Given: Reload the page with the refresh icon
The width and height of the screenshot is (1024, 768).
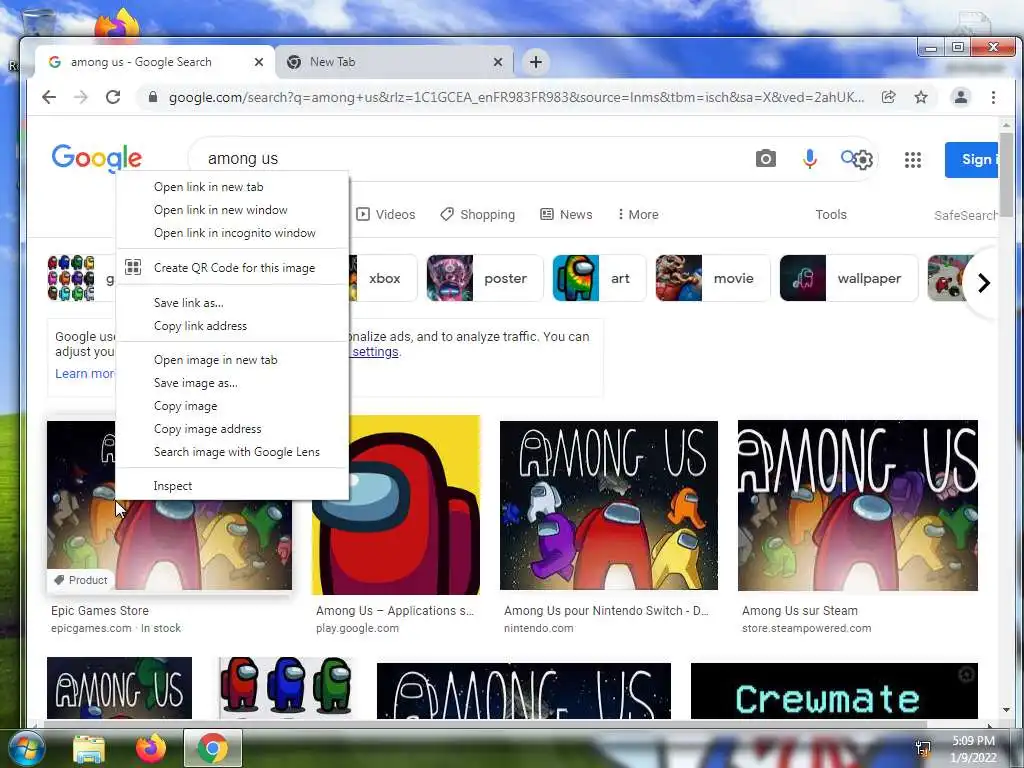Looking at the screenshot, I should 113,97.
